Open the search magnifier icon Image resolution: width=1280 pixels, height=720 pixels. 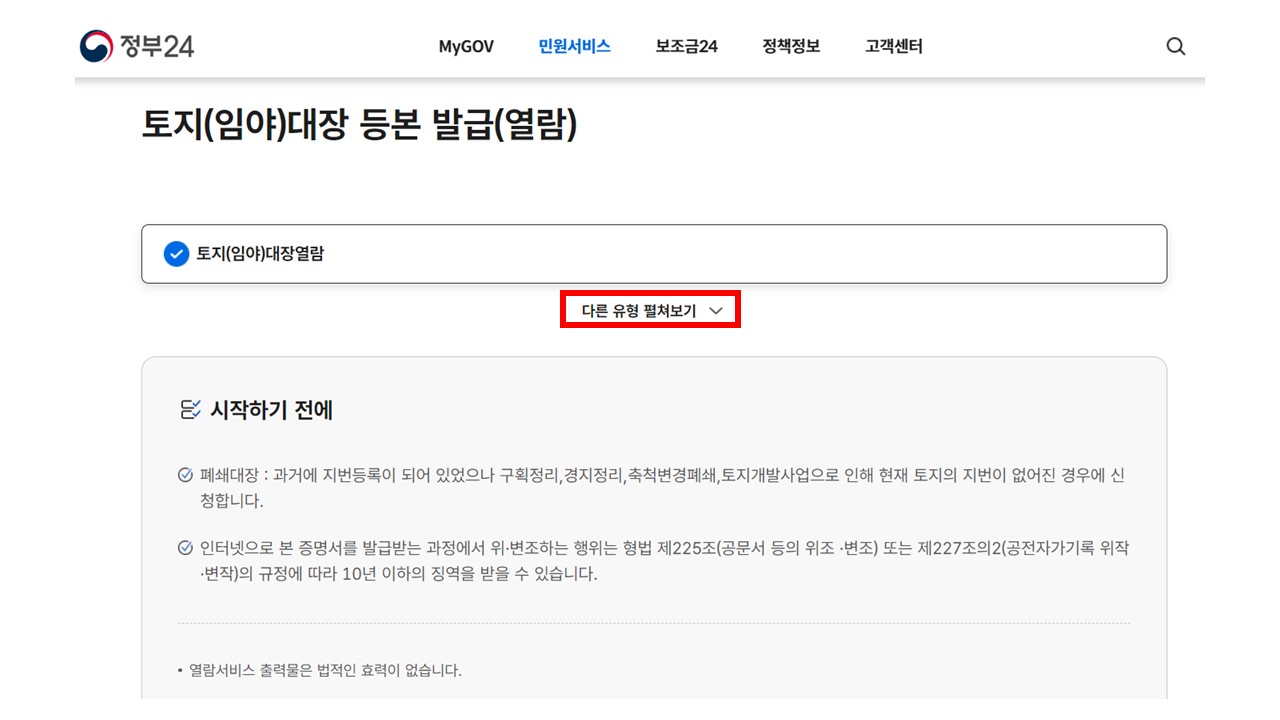1176,46
